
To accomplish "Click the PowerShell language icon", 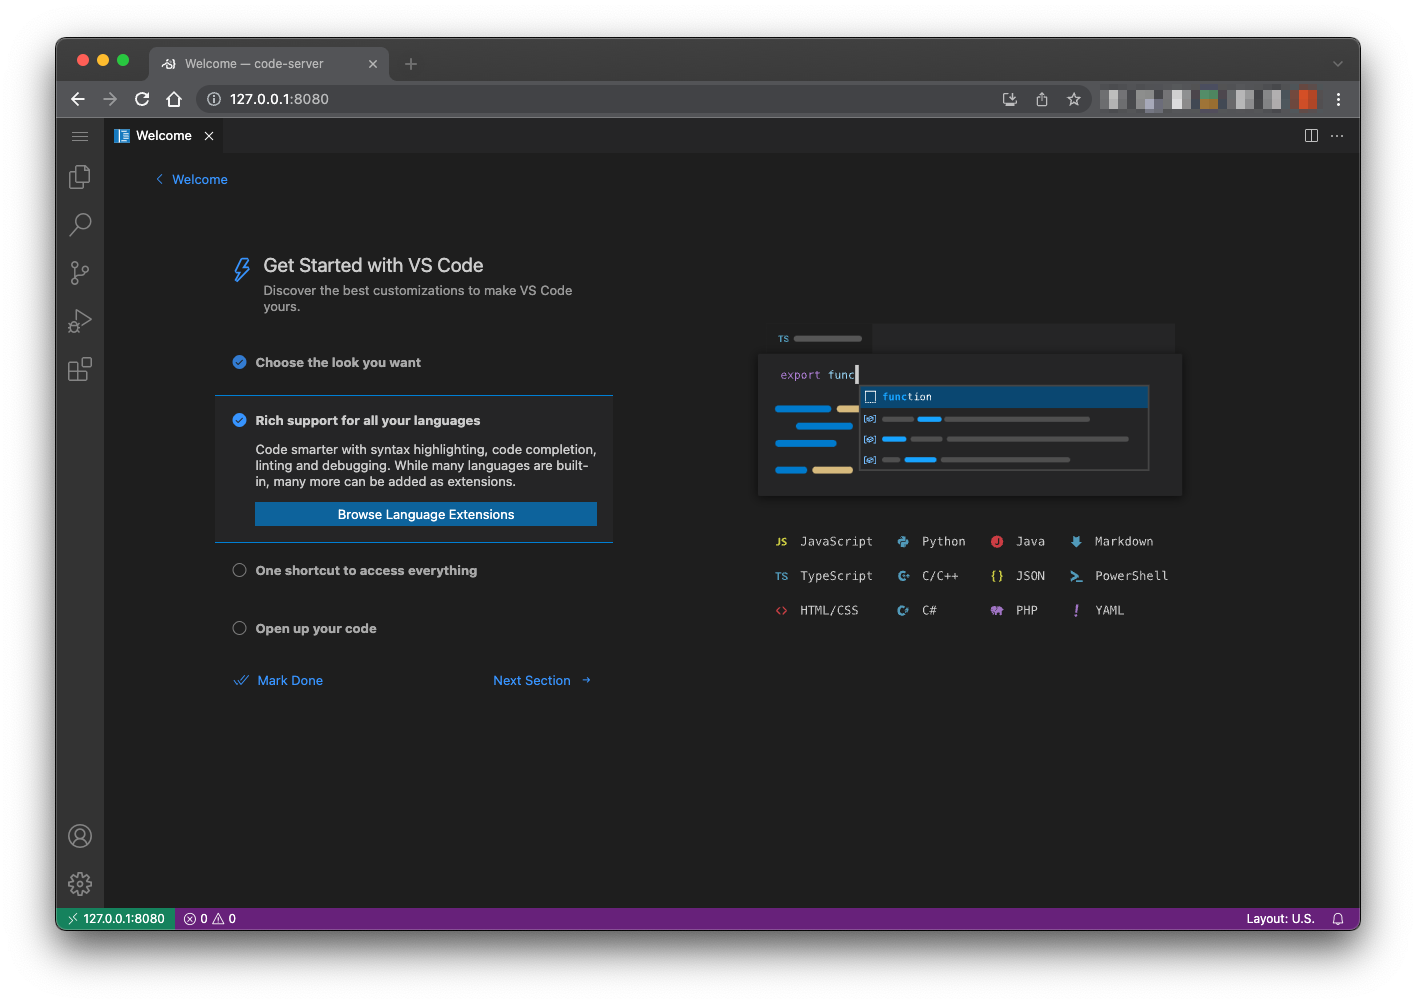I will pyautogui.click(x=1076, y=576).
